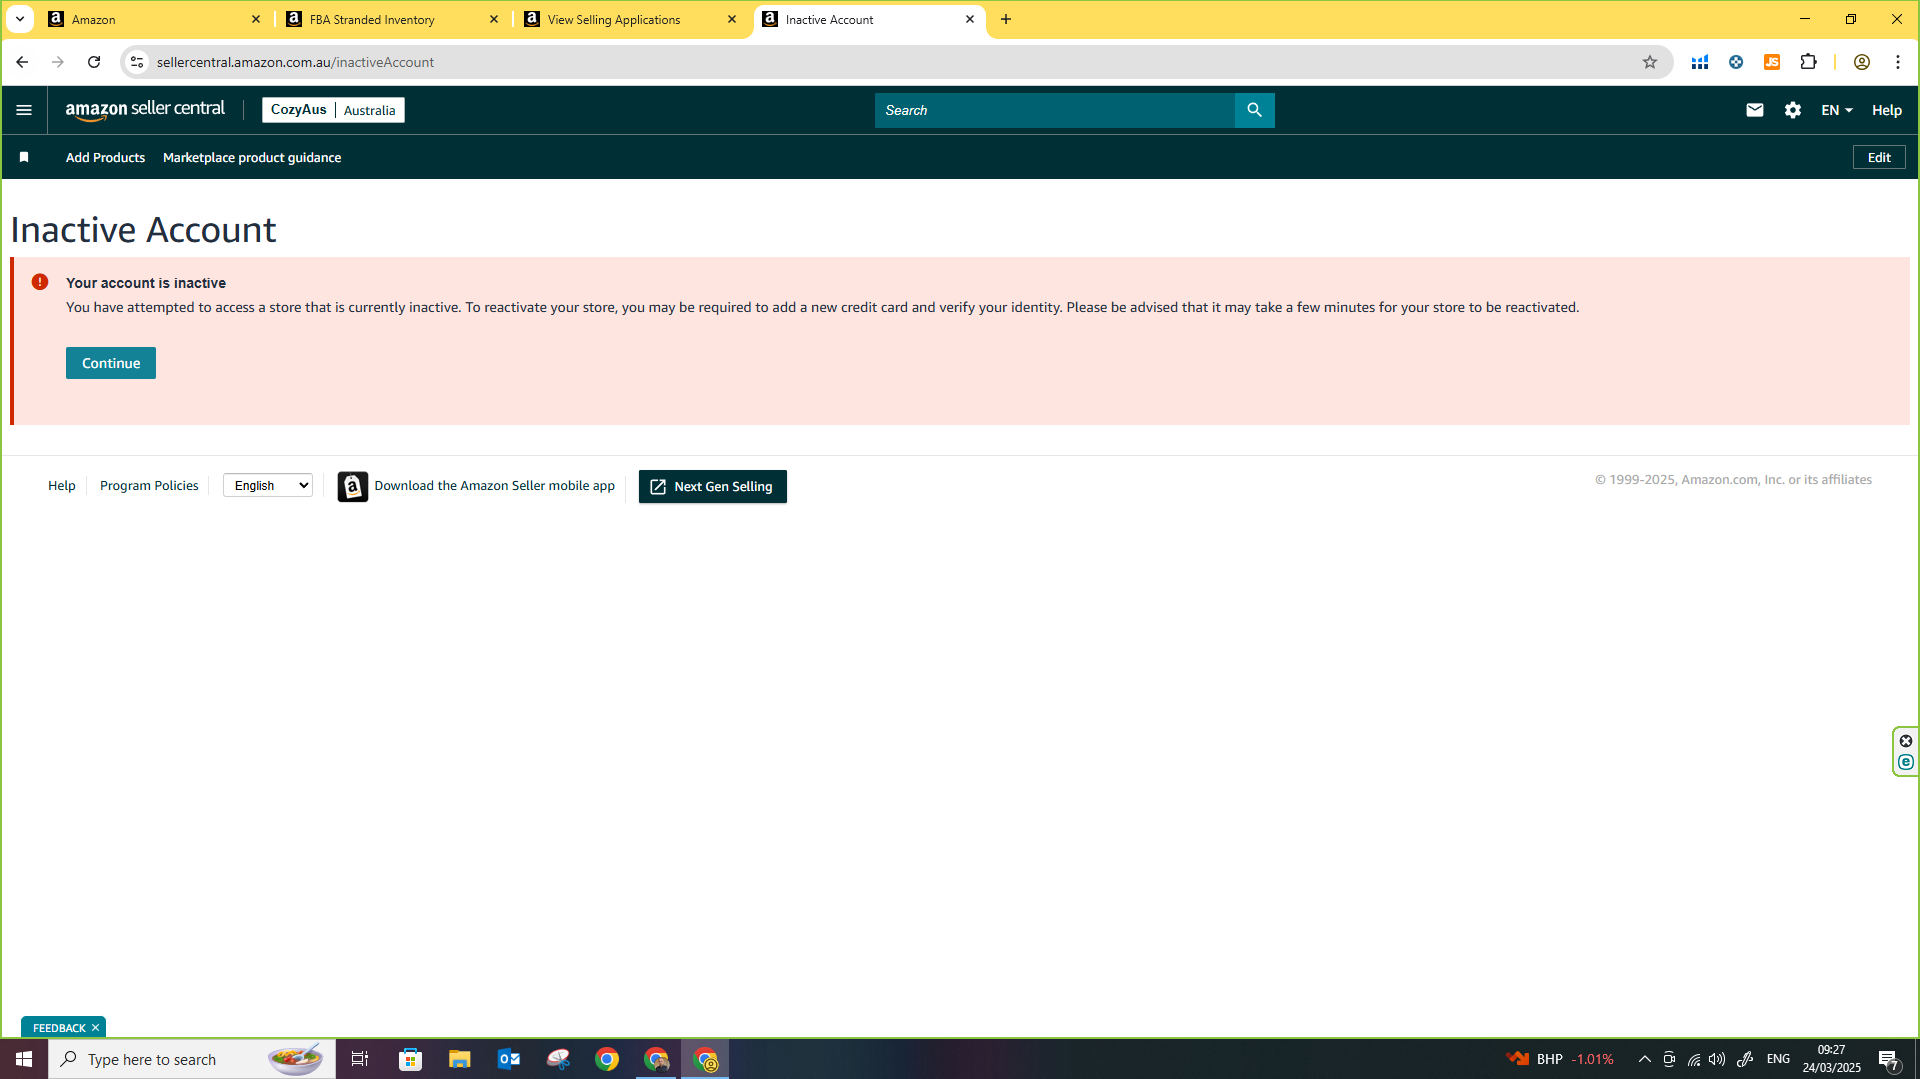Reload the current page
Image resolution: width=1920 pixels, height=1079 pixels.
94,62
